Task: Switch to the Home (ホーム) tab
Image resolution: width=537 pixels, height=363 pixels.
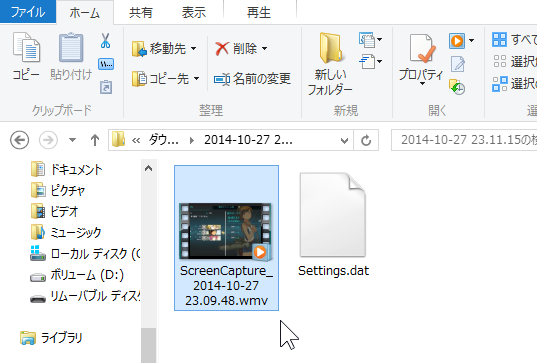Action: [85, 13]
